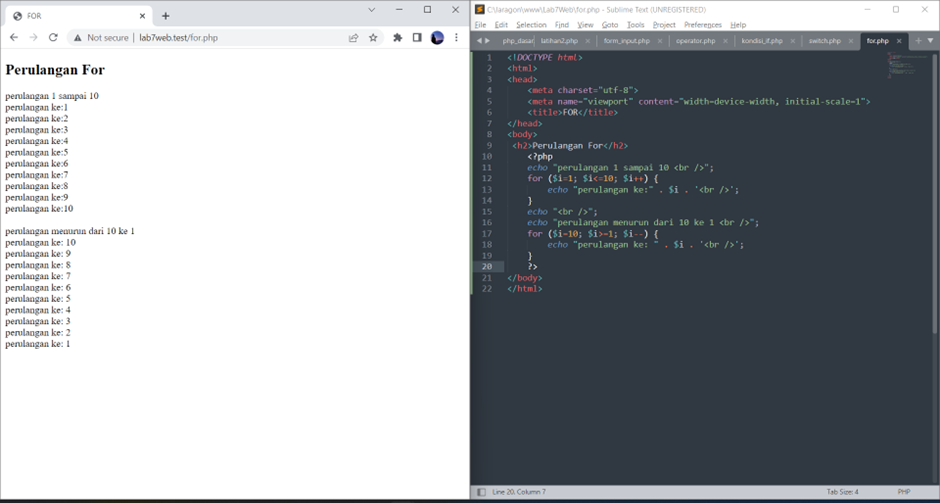Click the Not secure warning icon
This screenshot has height=503, width=940.
(77, 38)
